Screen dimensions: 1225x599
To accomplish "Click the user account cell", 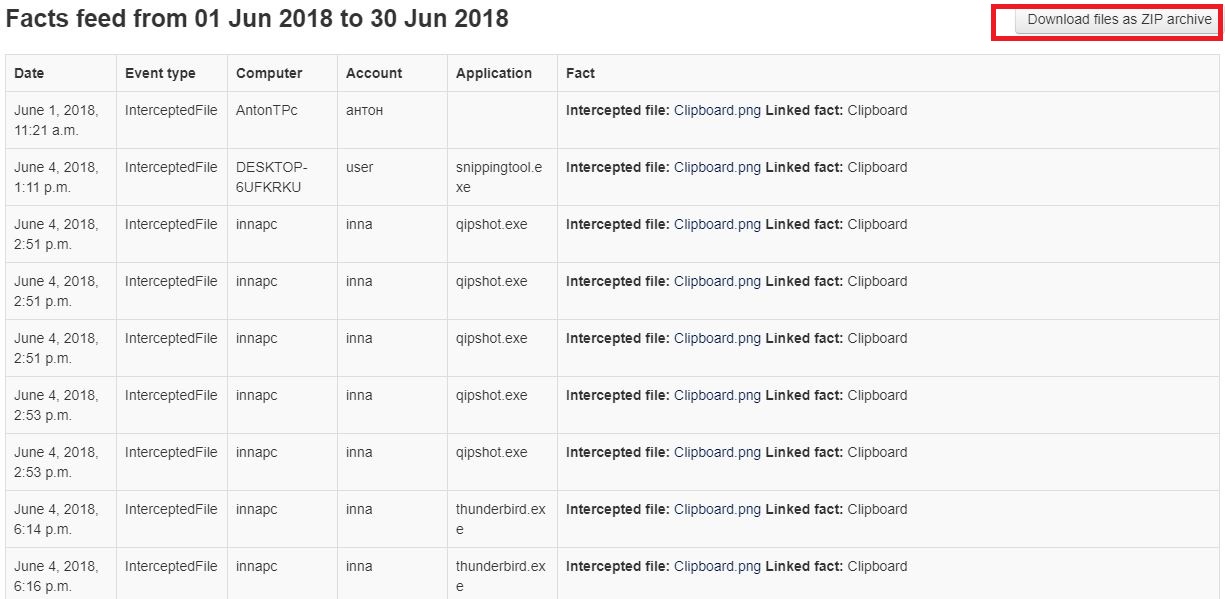I will (359, 168).
